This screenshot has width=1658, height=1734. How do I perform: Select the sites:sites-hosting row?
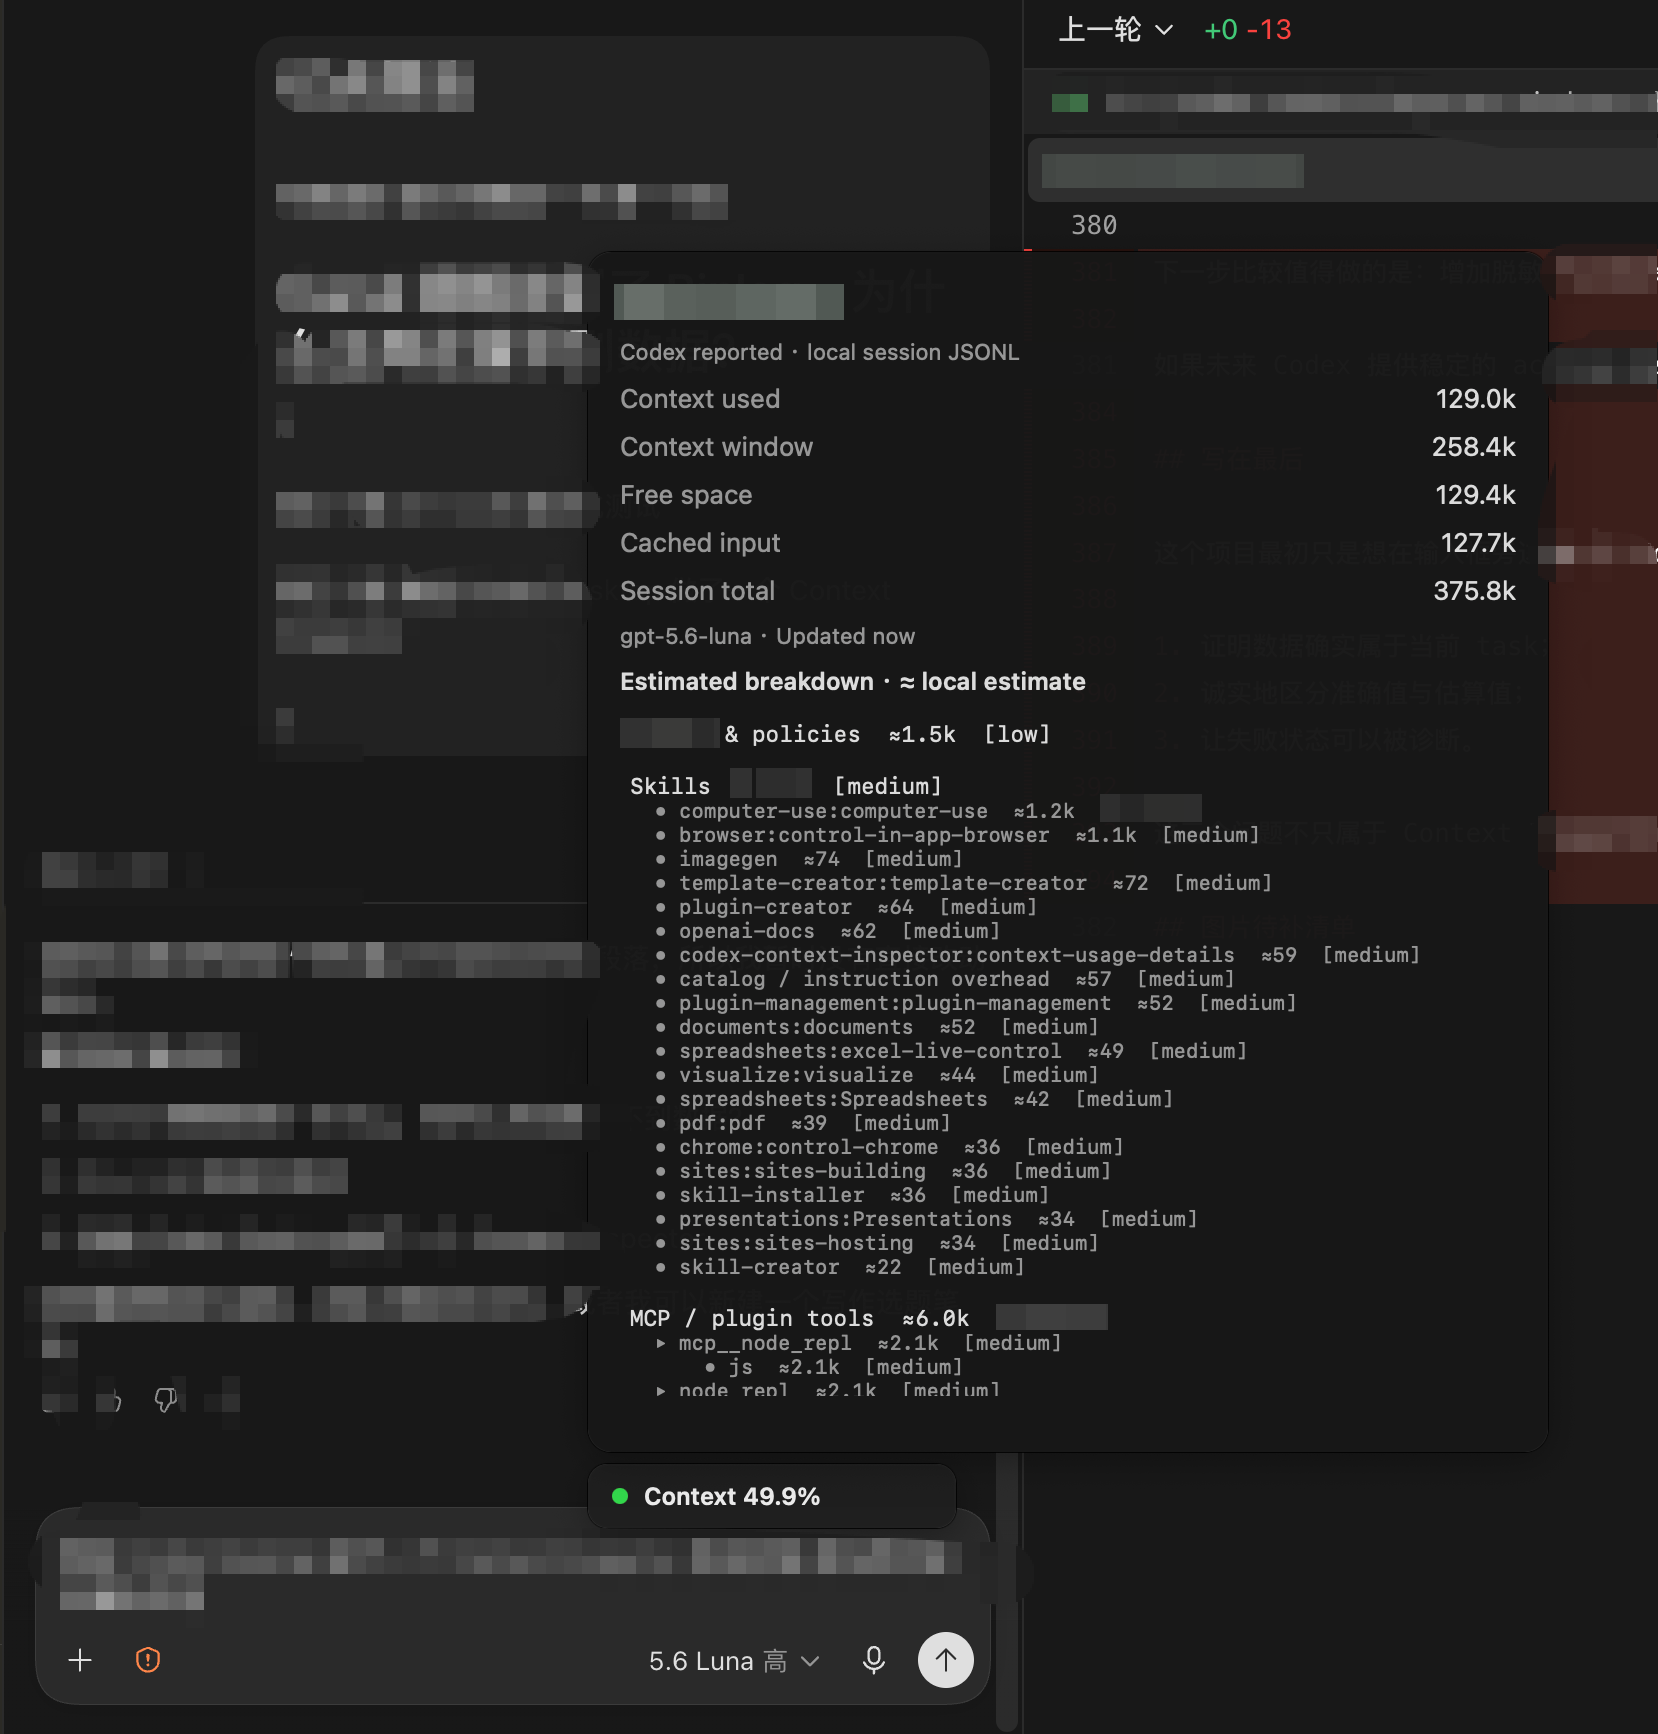[x=877, y=1243]
